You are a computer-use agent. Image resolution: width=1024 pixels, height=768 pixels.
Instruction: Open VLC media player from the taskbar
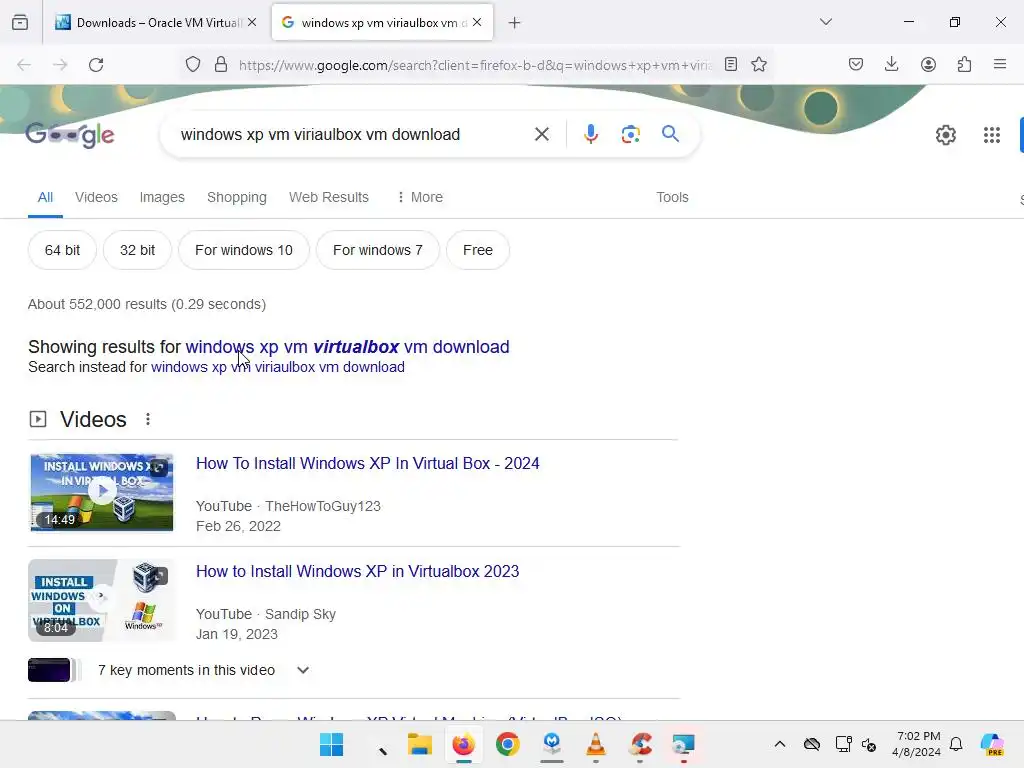(x=596, y=744)
